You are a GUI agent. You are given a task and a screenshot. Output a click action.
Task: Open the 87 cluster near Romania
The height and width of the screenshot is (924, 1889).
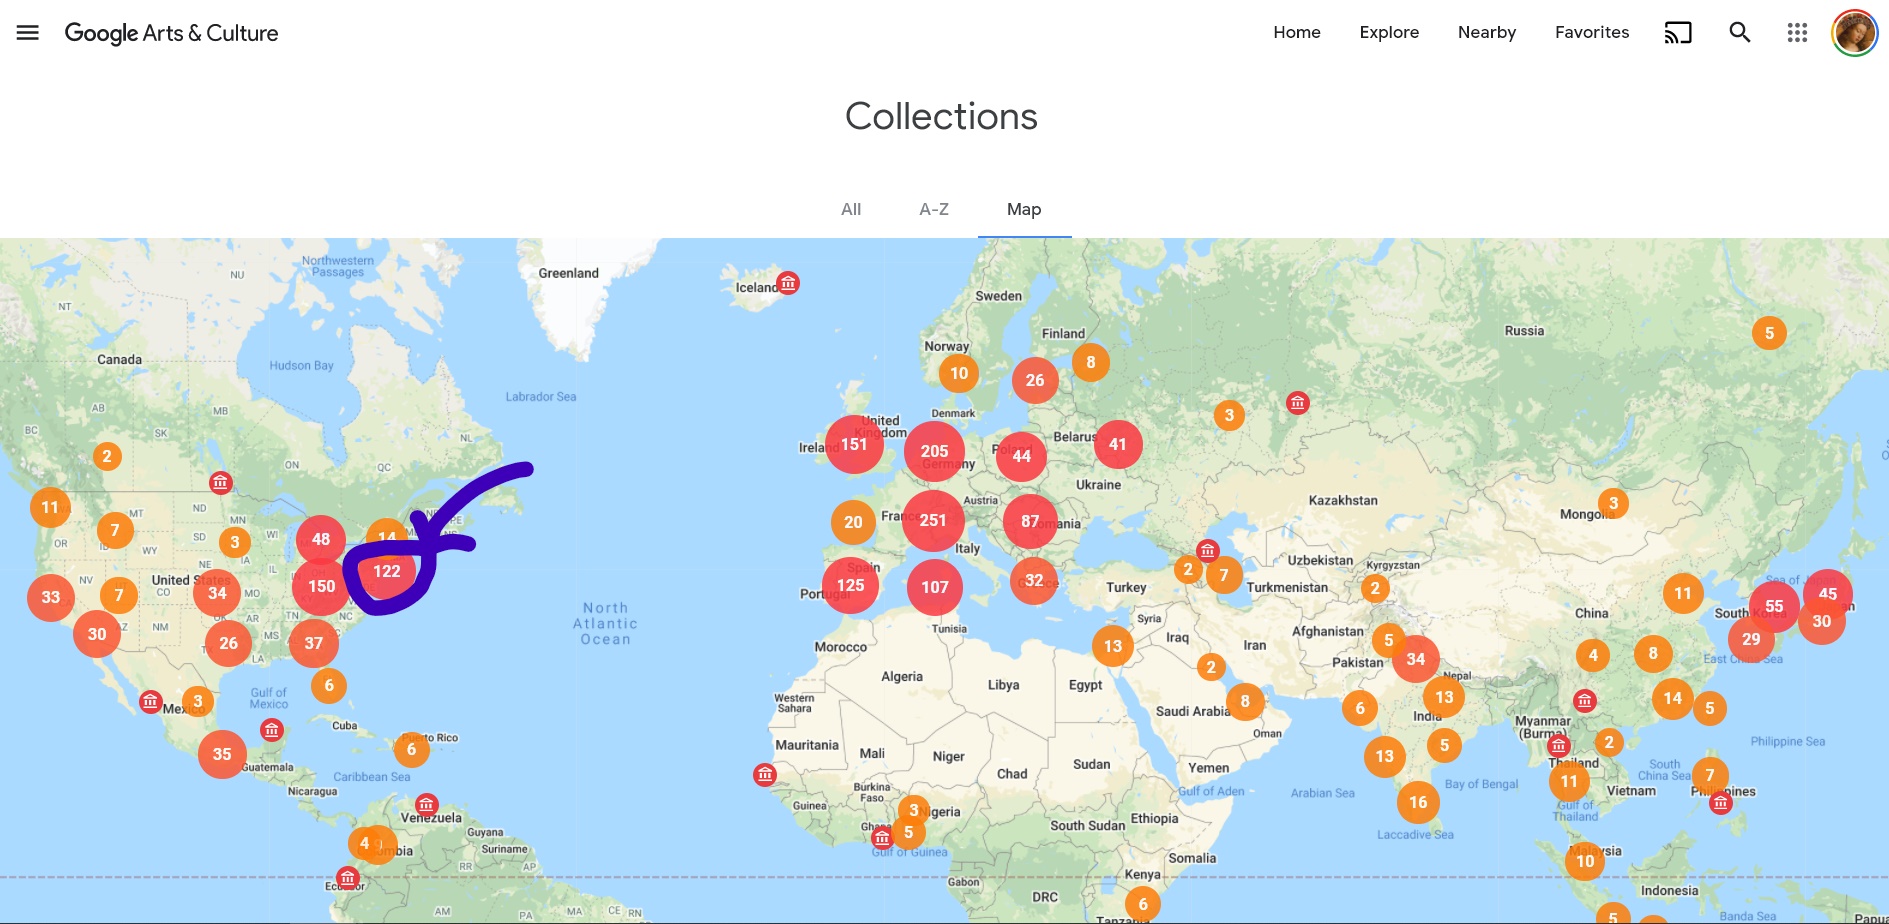point(1030,520)
